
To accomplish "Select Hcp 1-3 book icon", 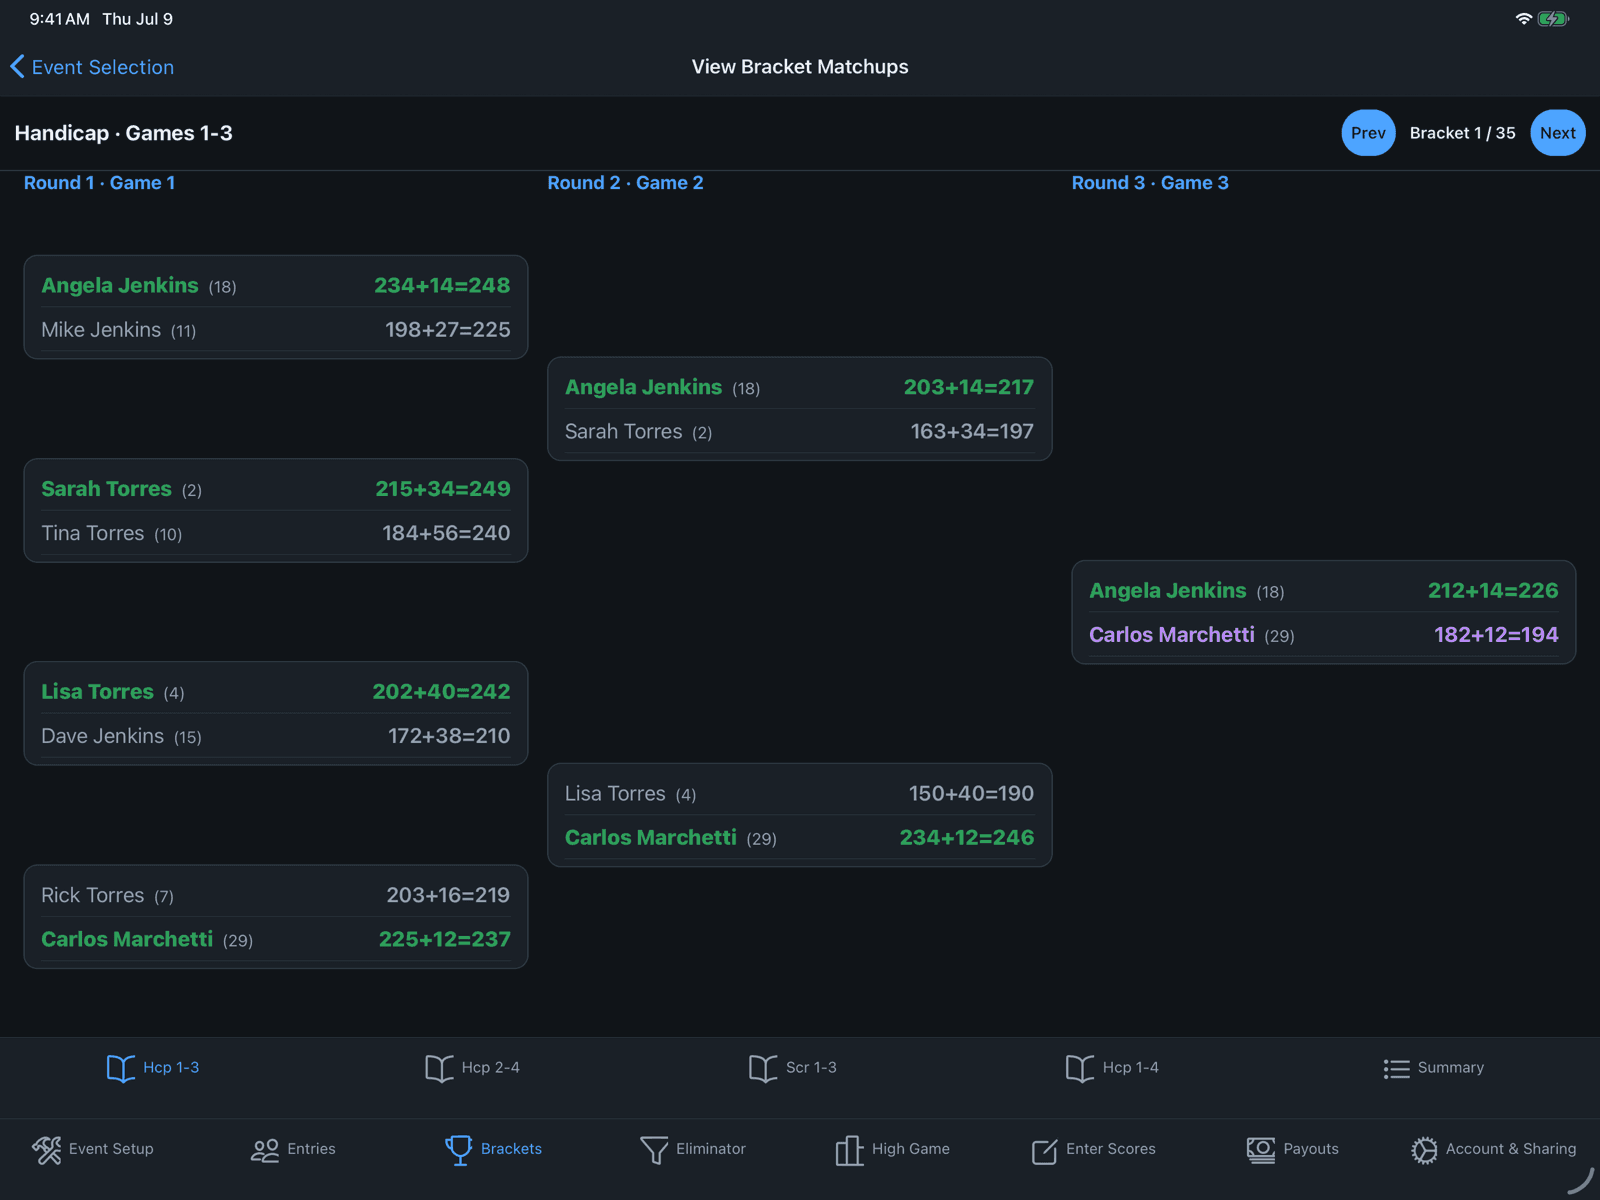I will [121, 1068].
